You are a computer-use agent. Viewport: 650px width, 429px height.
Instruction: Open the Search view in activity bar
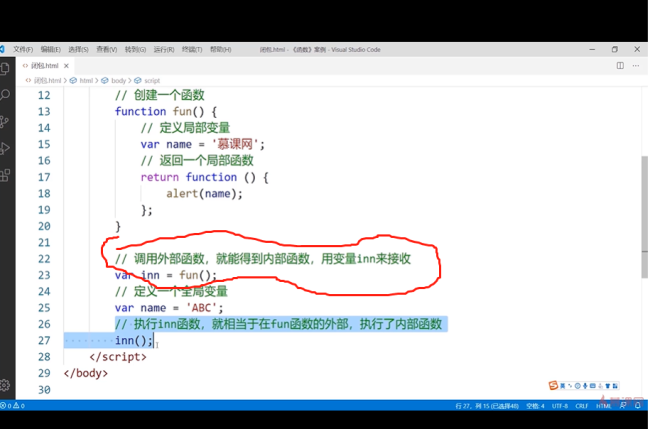coord(5,95)
